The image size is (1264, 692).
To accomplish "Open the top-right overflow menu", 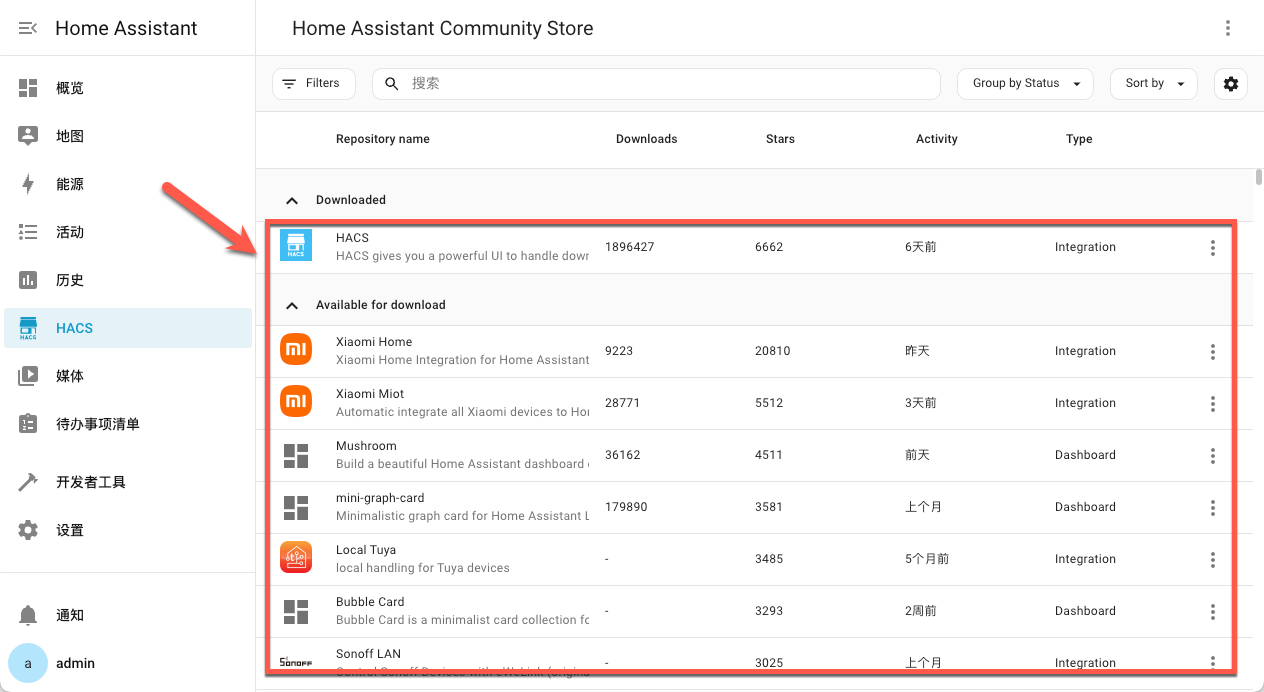I will point(1228,28).
